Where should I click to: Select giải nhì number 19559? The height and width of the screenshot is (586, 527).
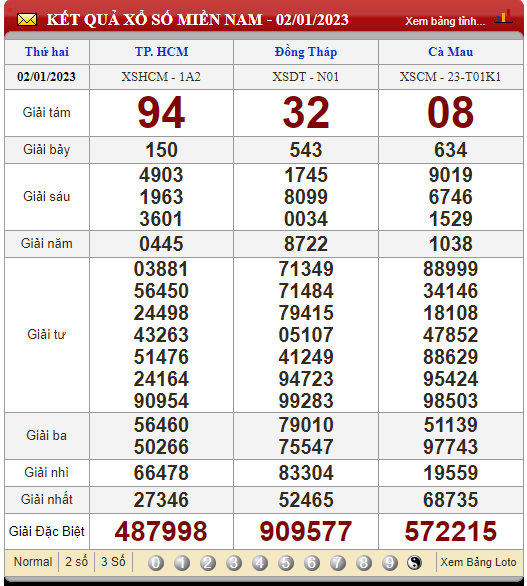[x=451, y=473]
